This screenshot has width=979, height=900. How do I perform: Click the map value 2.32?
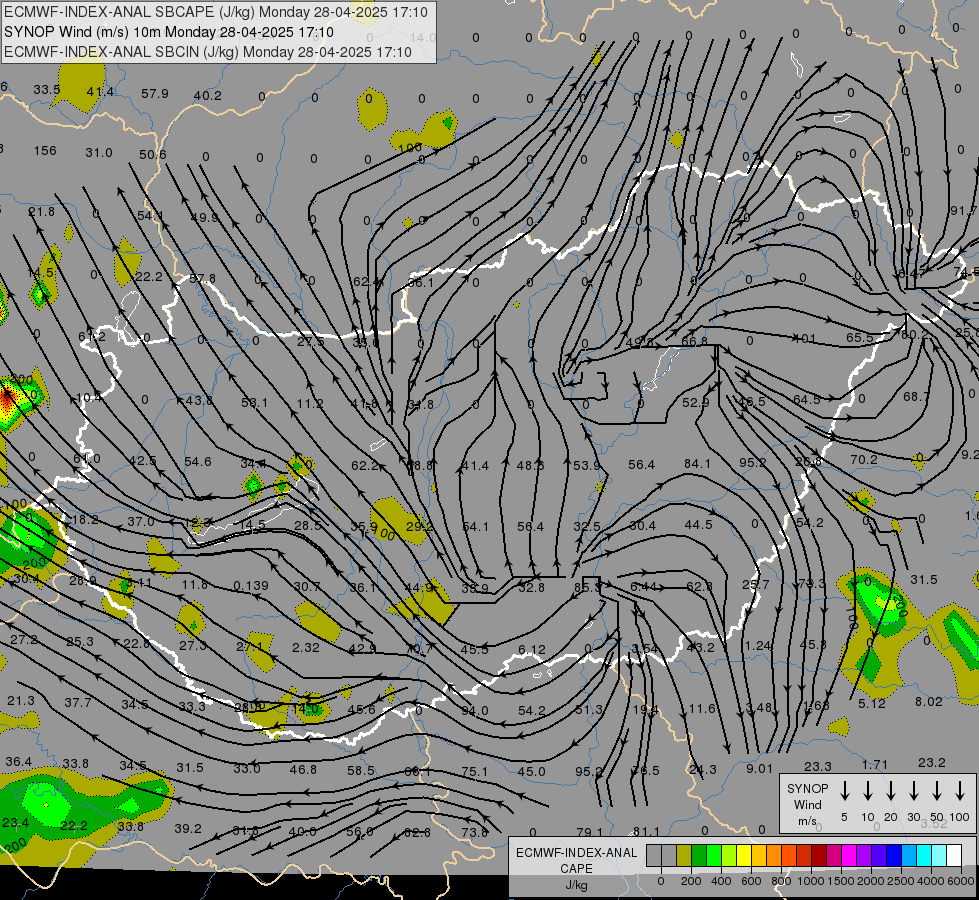[x=306, y=648]
